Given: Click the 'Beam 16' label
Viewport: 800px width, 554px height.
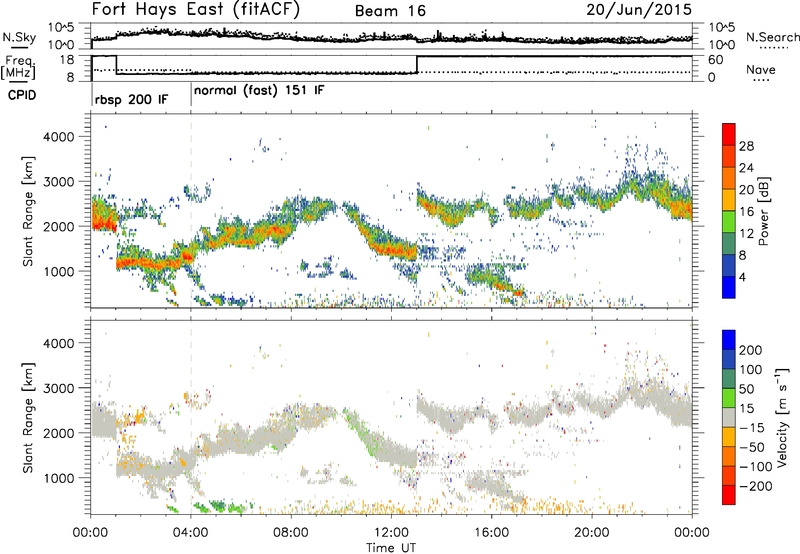Looking at the screenshot, I should (x=390, y=11).
